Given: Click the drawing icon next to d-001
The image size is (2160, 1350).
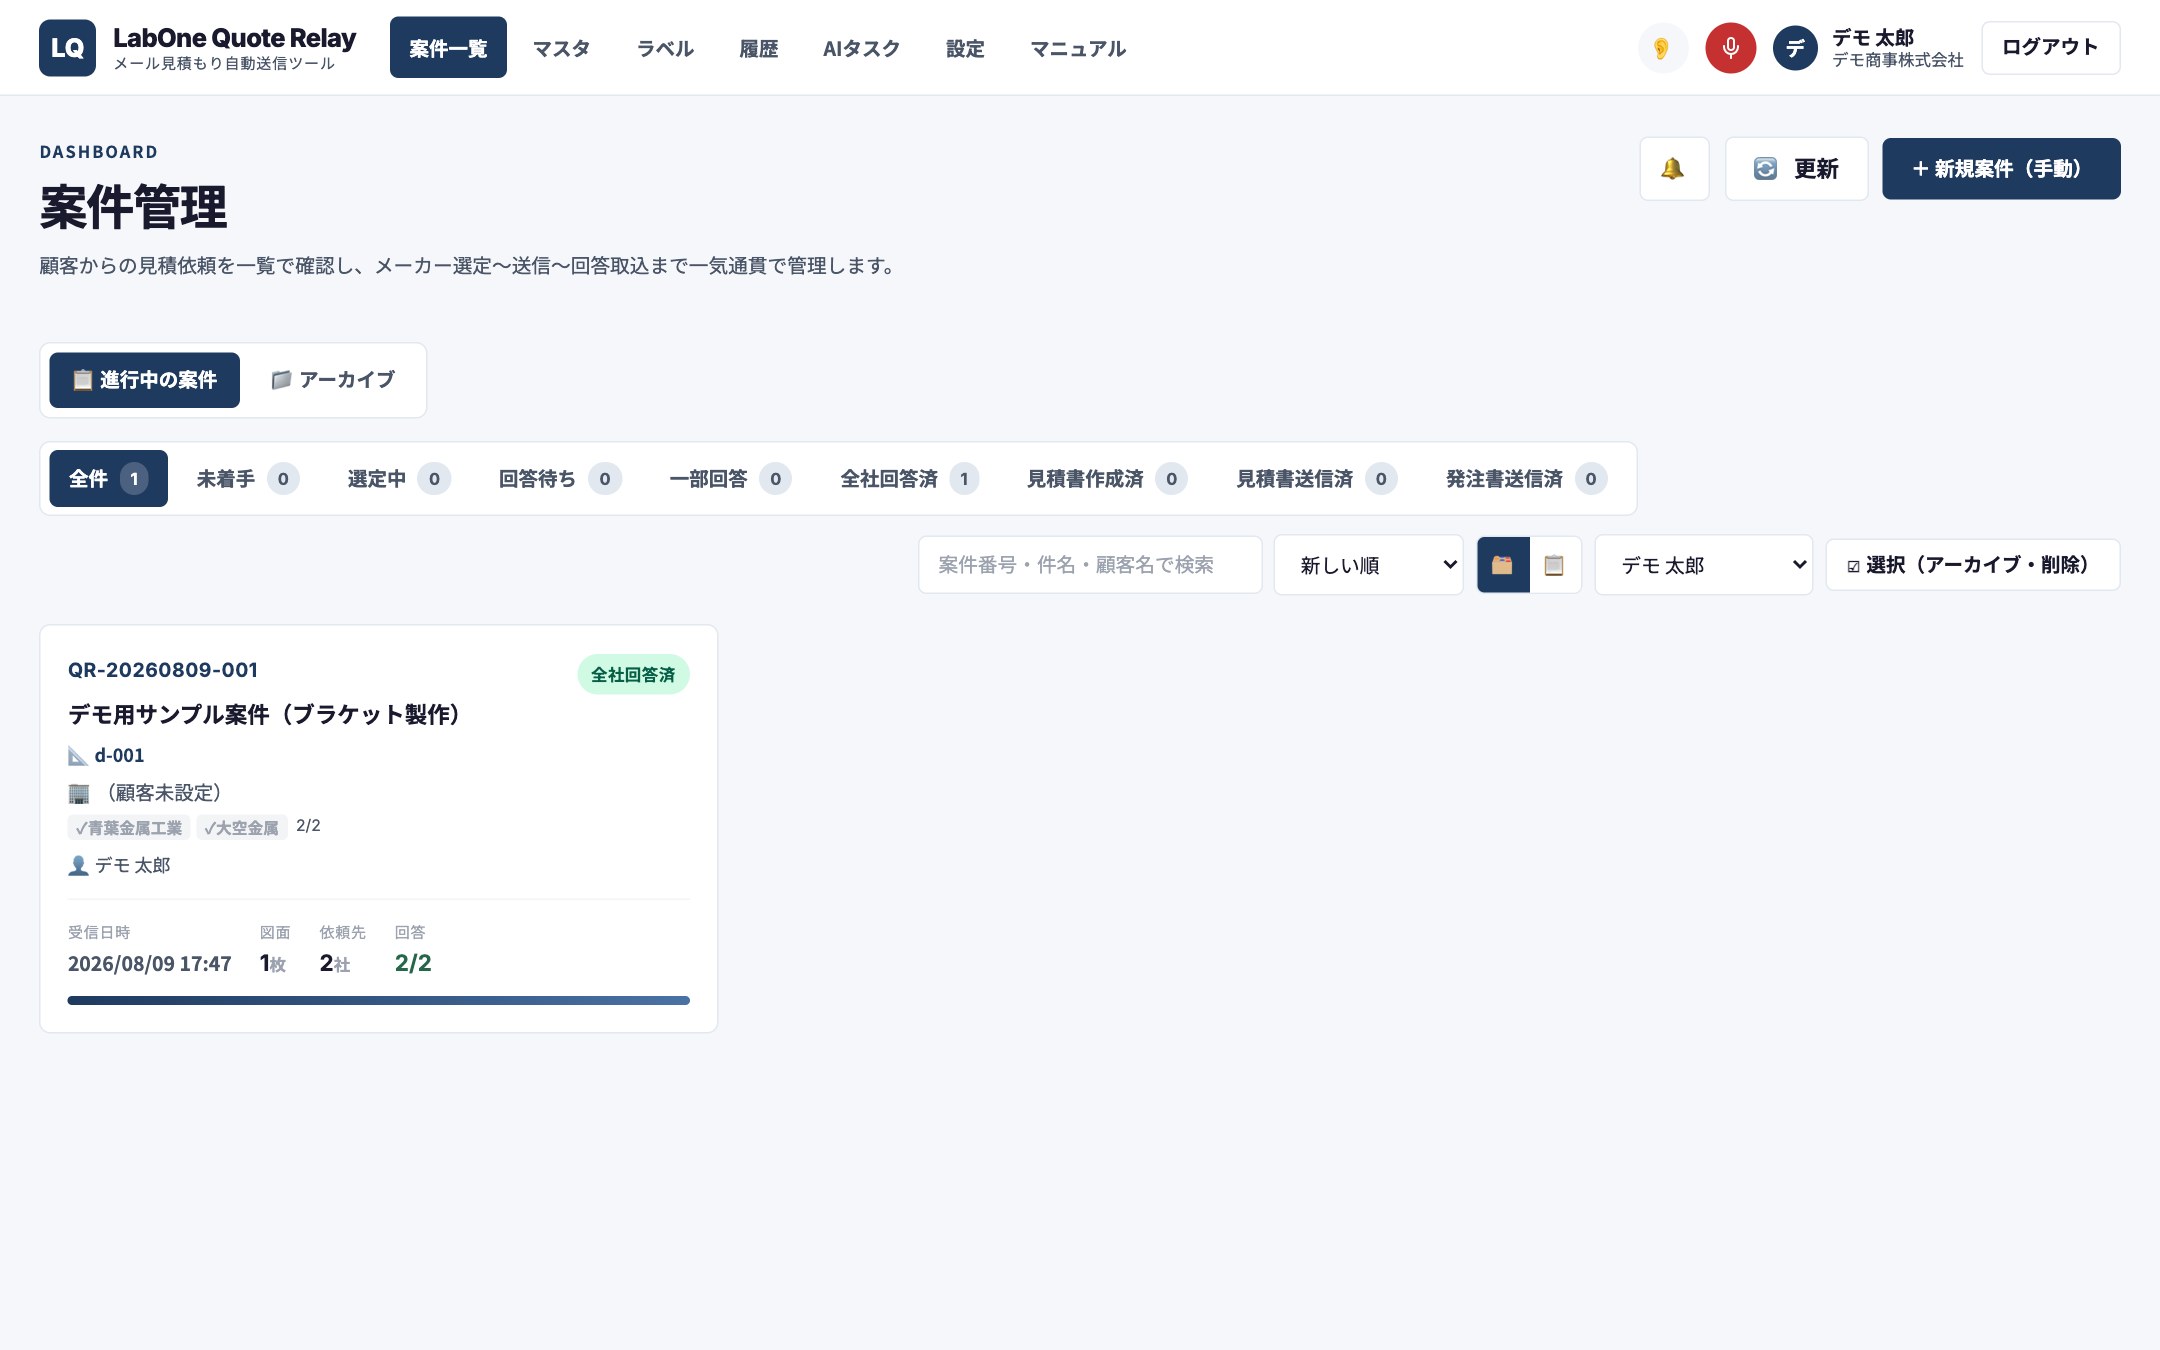Looking at the screenshot, I should (78, 755).
